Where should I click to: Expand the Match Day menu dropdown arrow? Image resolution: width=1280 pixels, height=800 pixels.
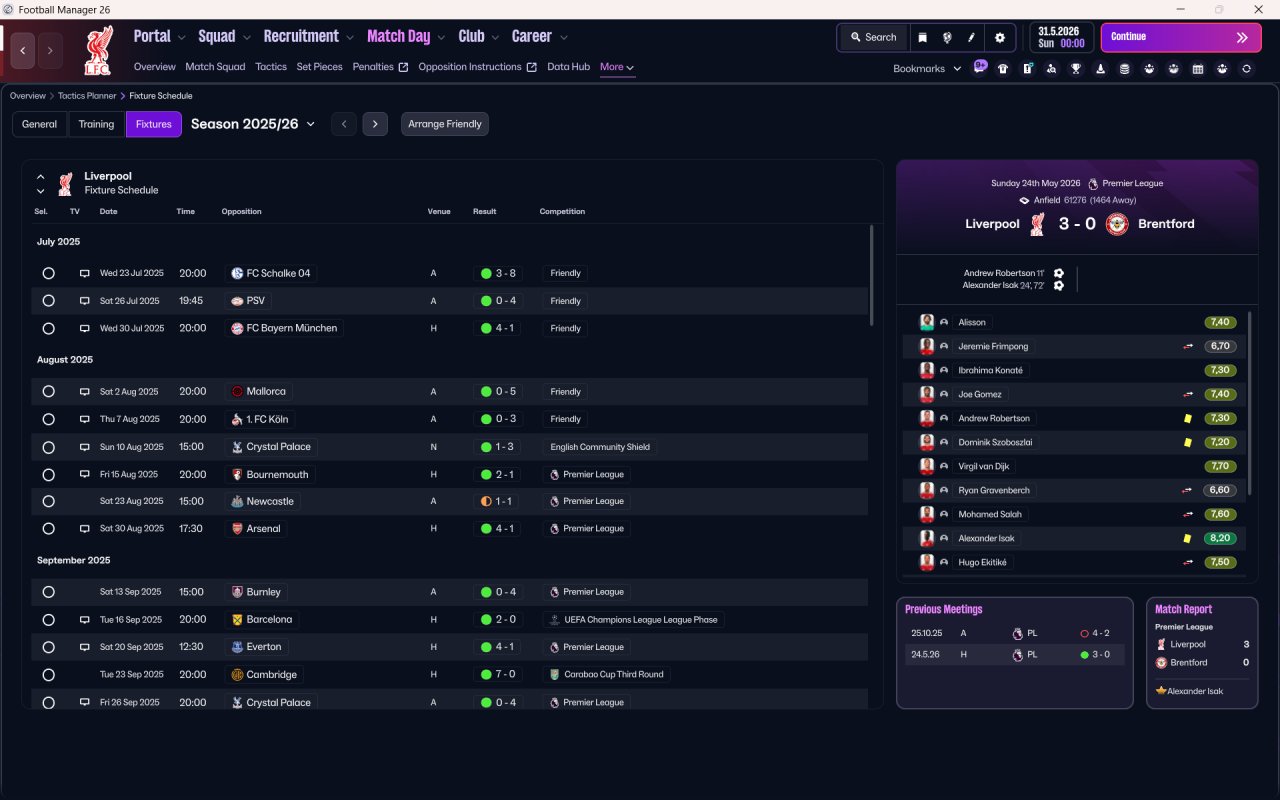(x=441, y=38)
